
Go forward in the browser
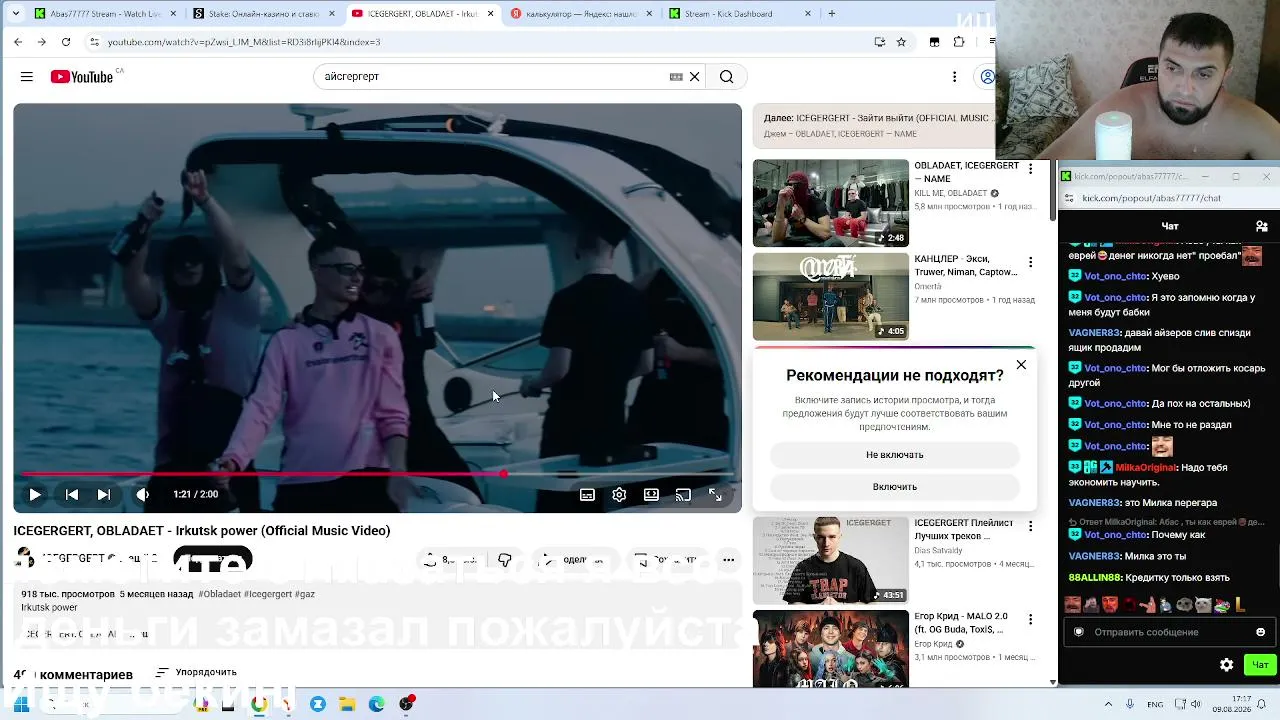click(41, 42)
